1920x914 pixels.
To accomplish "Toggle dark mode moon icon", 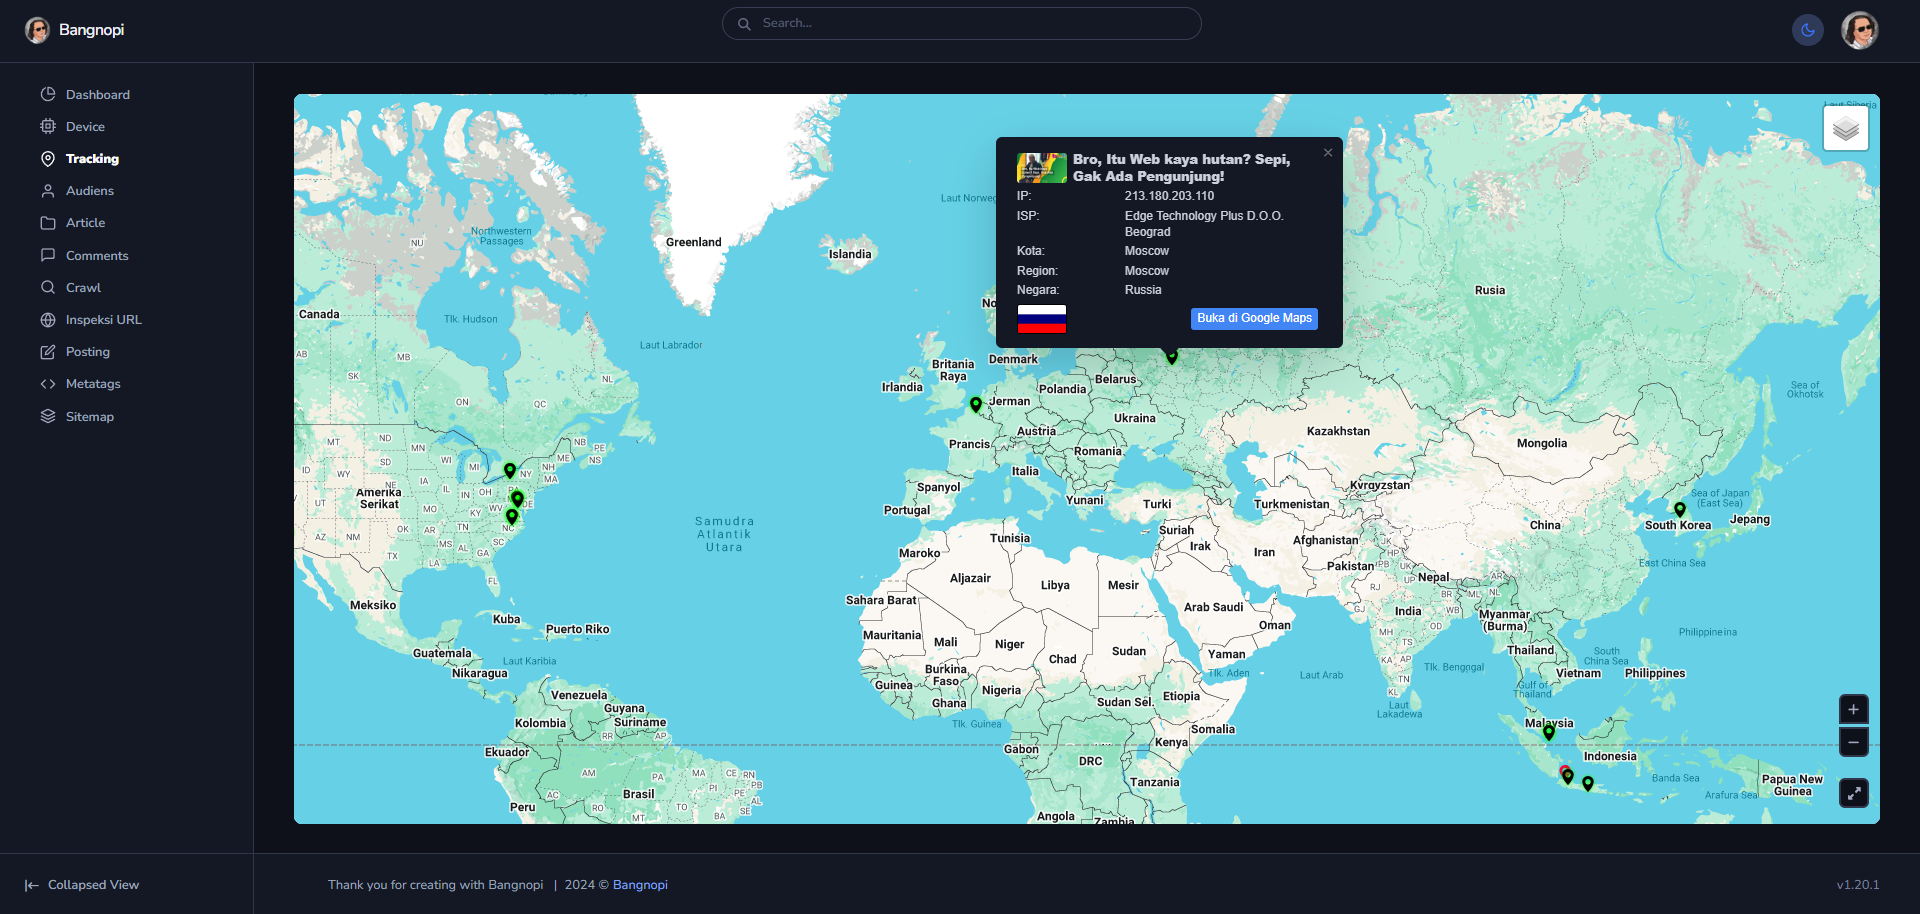I will pyautogui.click(x=1807, y=30).
